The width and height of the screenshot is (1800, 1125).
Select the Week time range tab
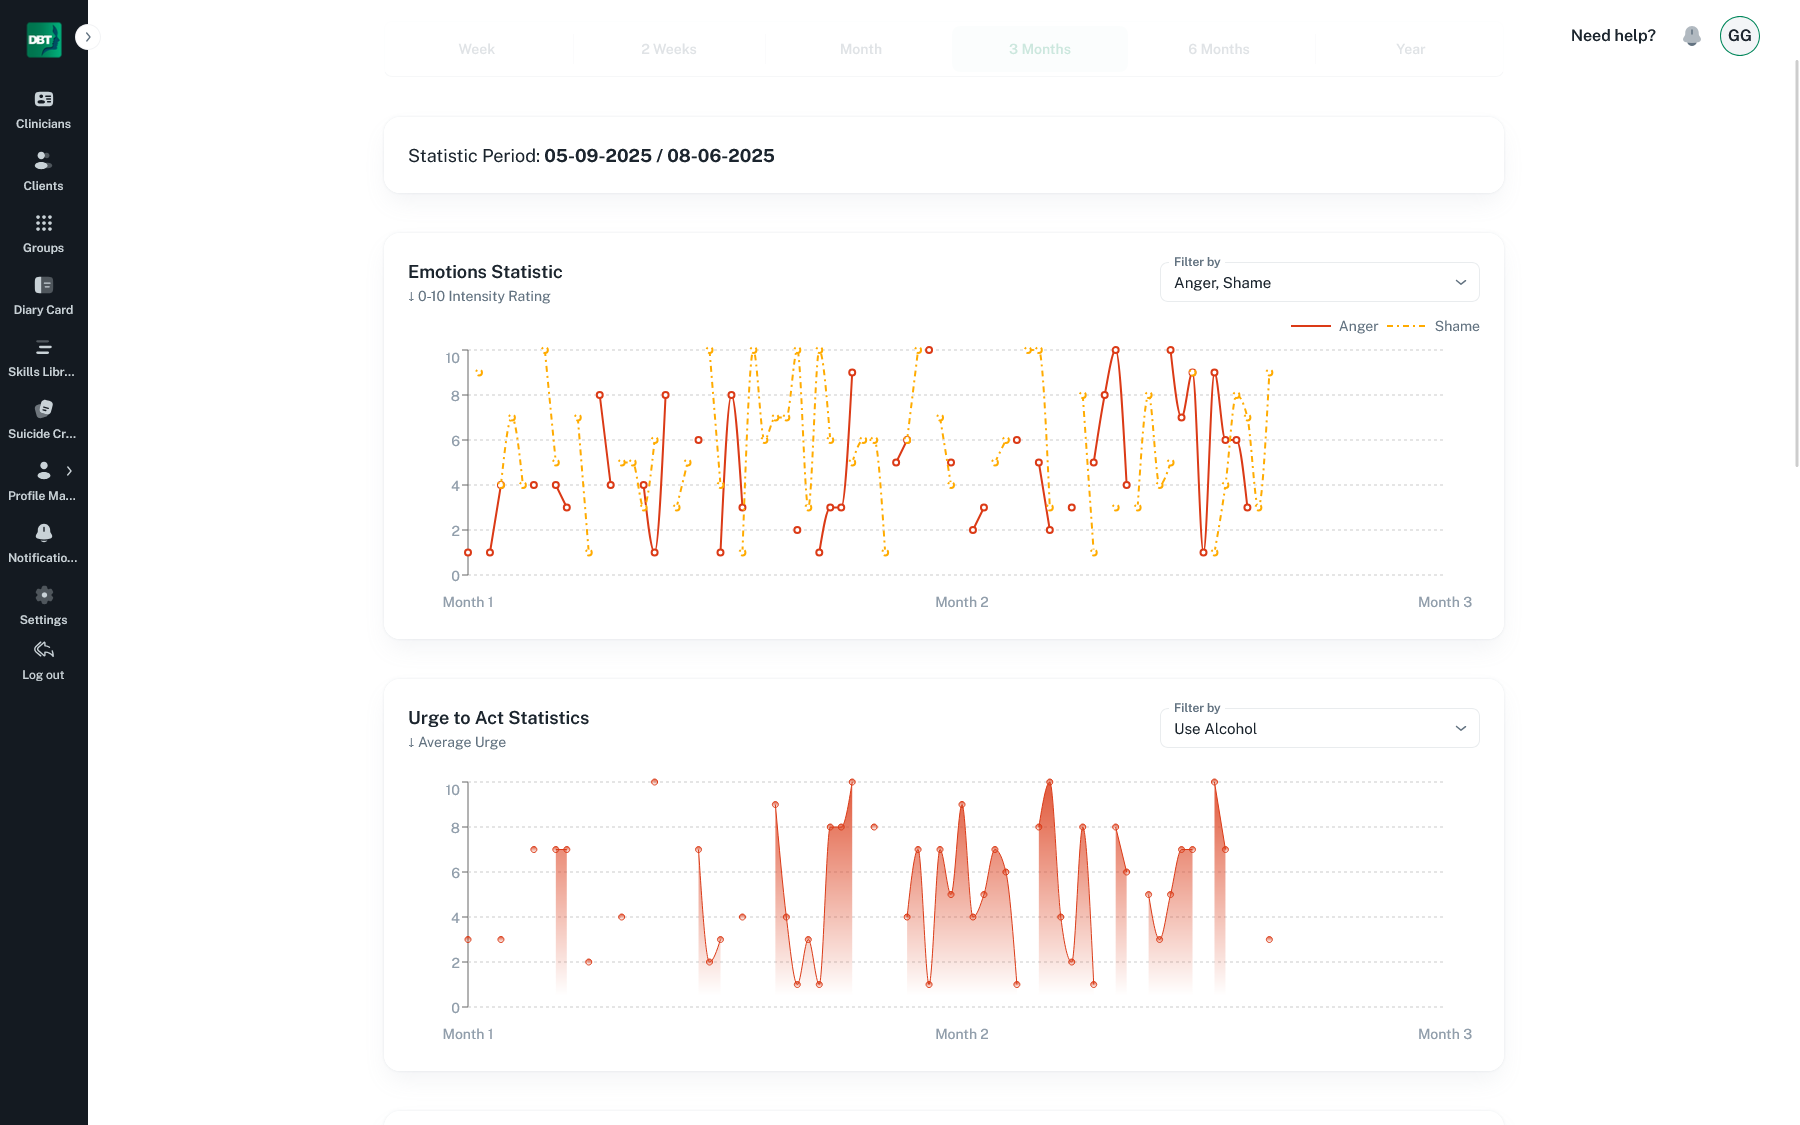[476, 49]
